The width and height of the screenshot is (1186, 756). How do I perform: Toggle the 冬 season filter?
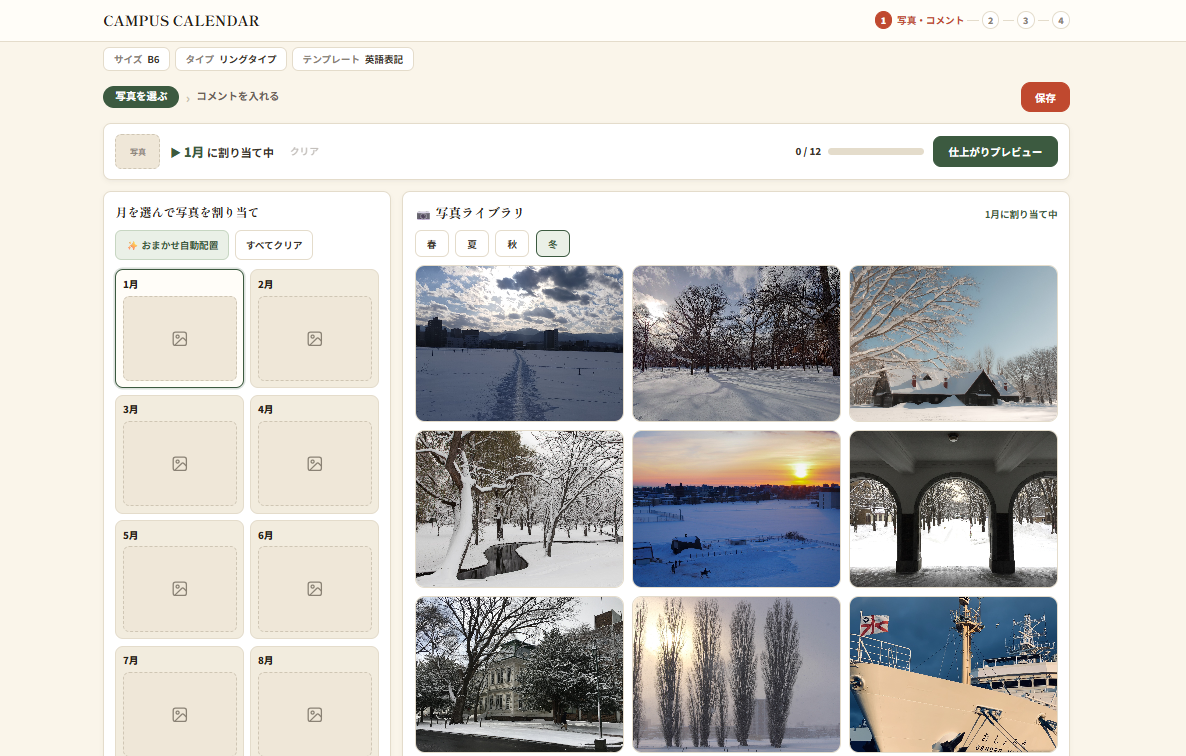point(553,244)
